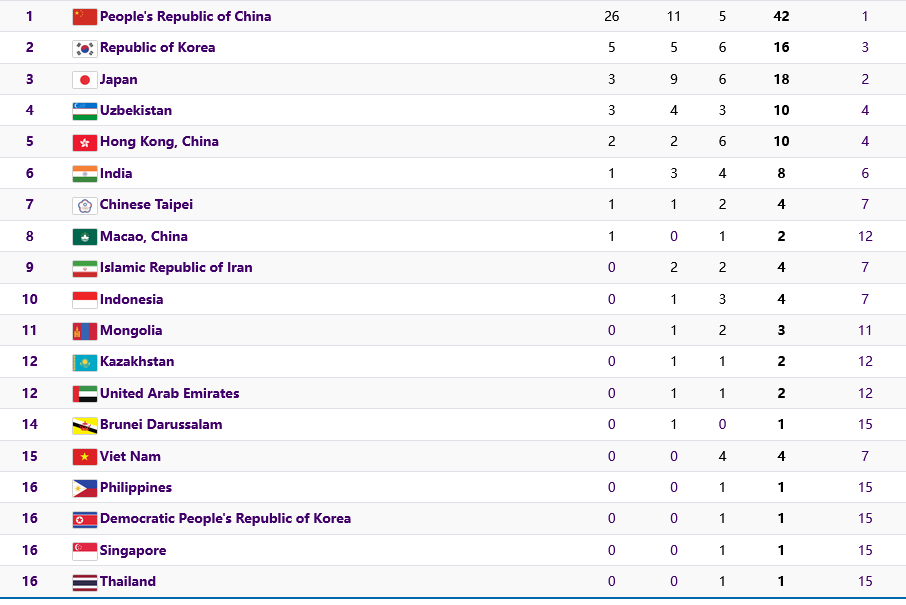Click the Viet Nam flag icon
This screenshot has height=605, width=906.
tap(84, 457)
